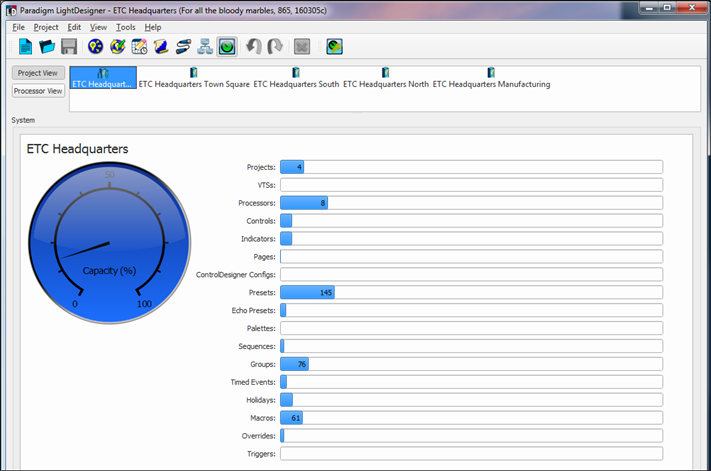Click the lightbulb palette toolbar icon
The image size is (711, 471).
pos(95,46)
